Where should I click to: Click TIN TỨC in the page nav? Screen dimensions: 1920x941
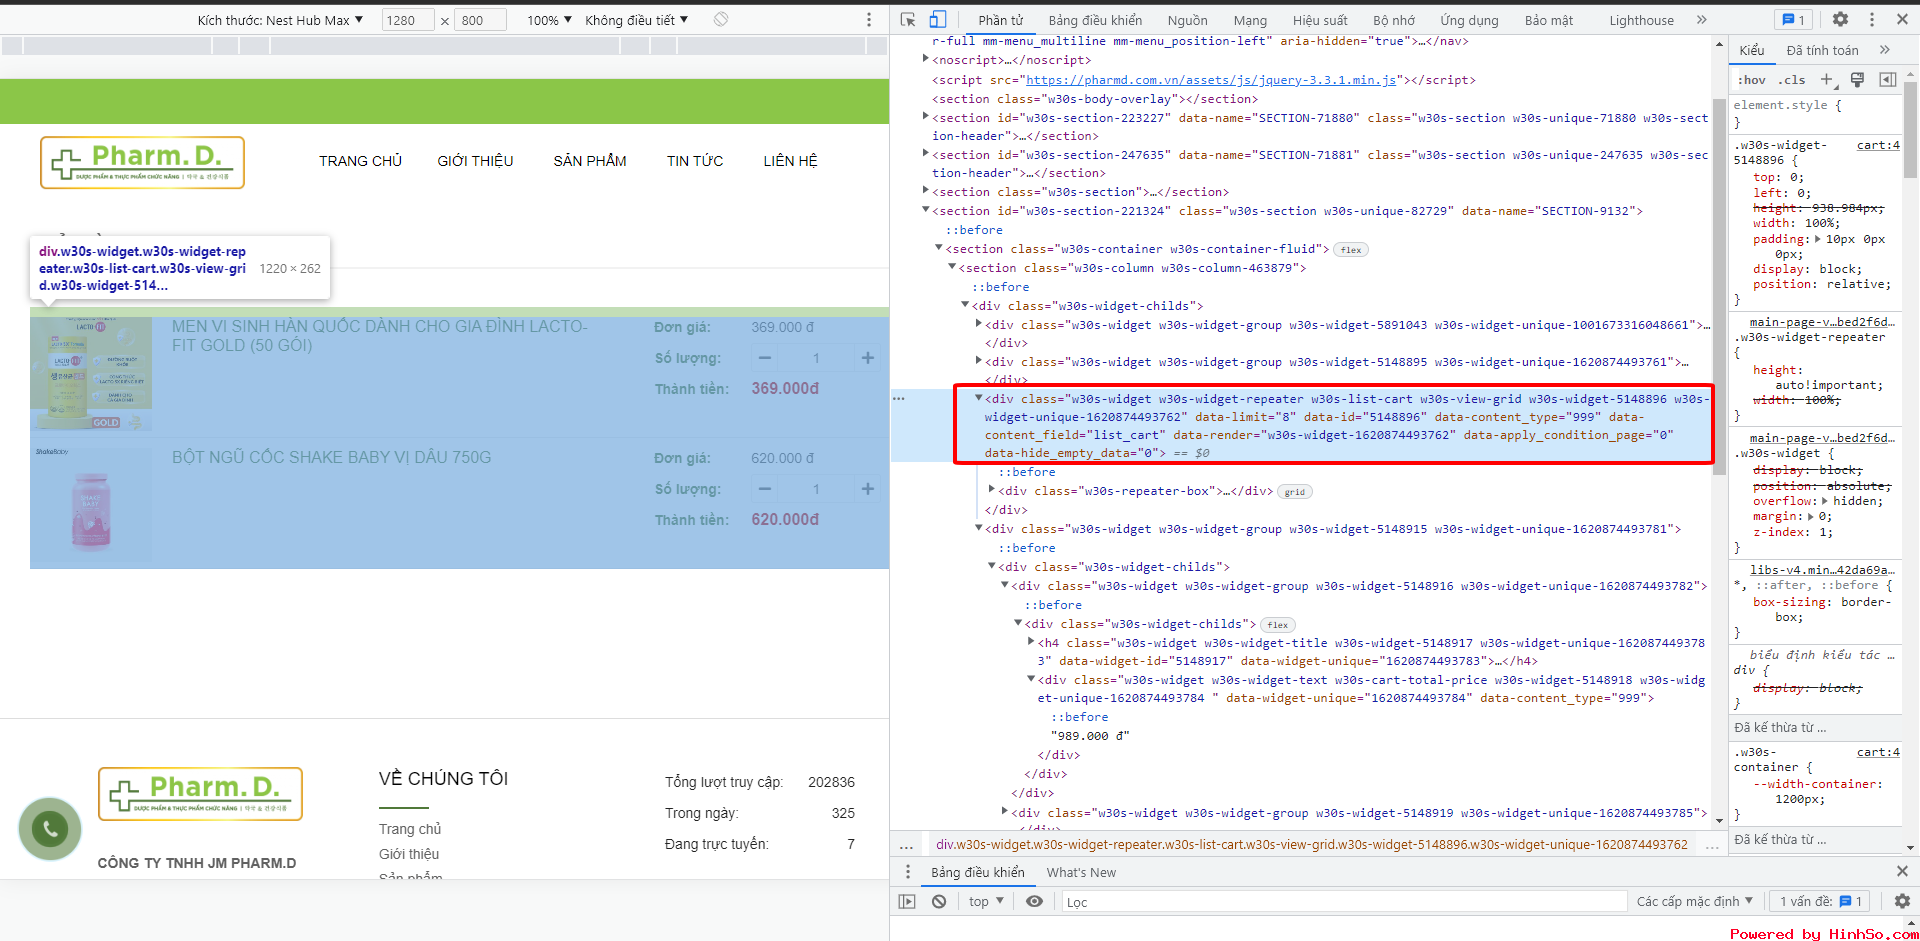pyautogui.click(x=695, y=161)
